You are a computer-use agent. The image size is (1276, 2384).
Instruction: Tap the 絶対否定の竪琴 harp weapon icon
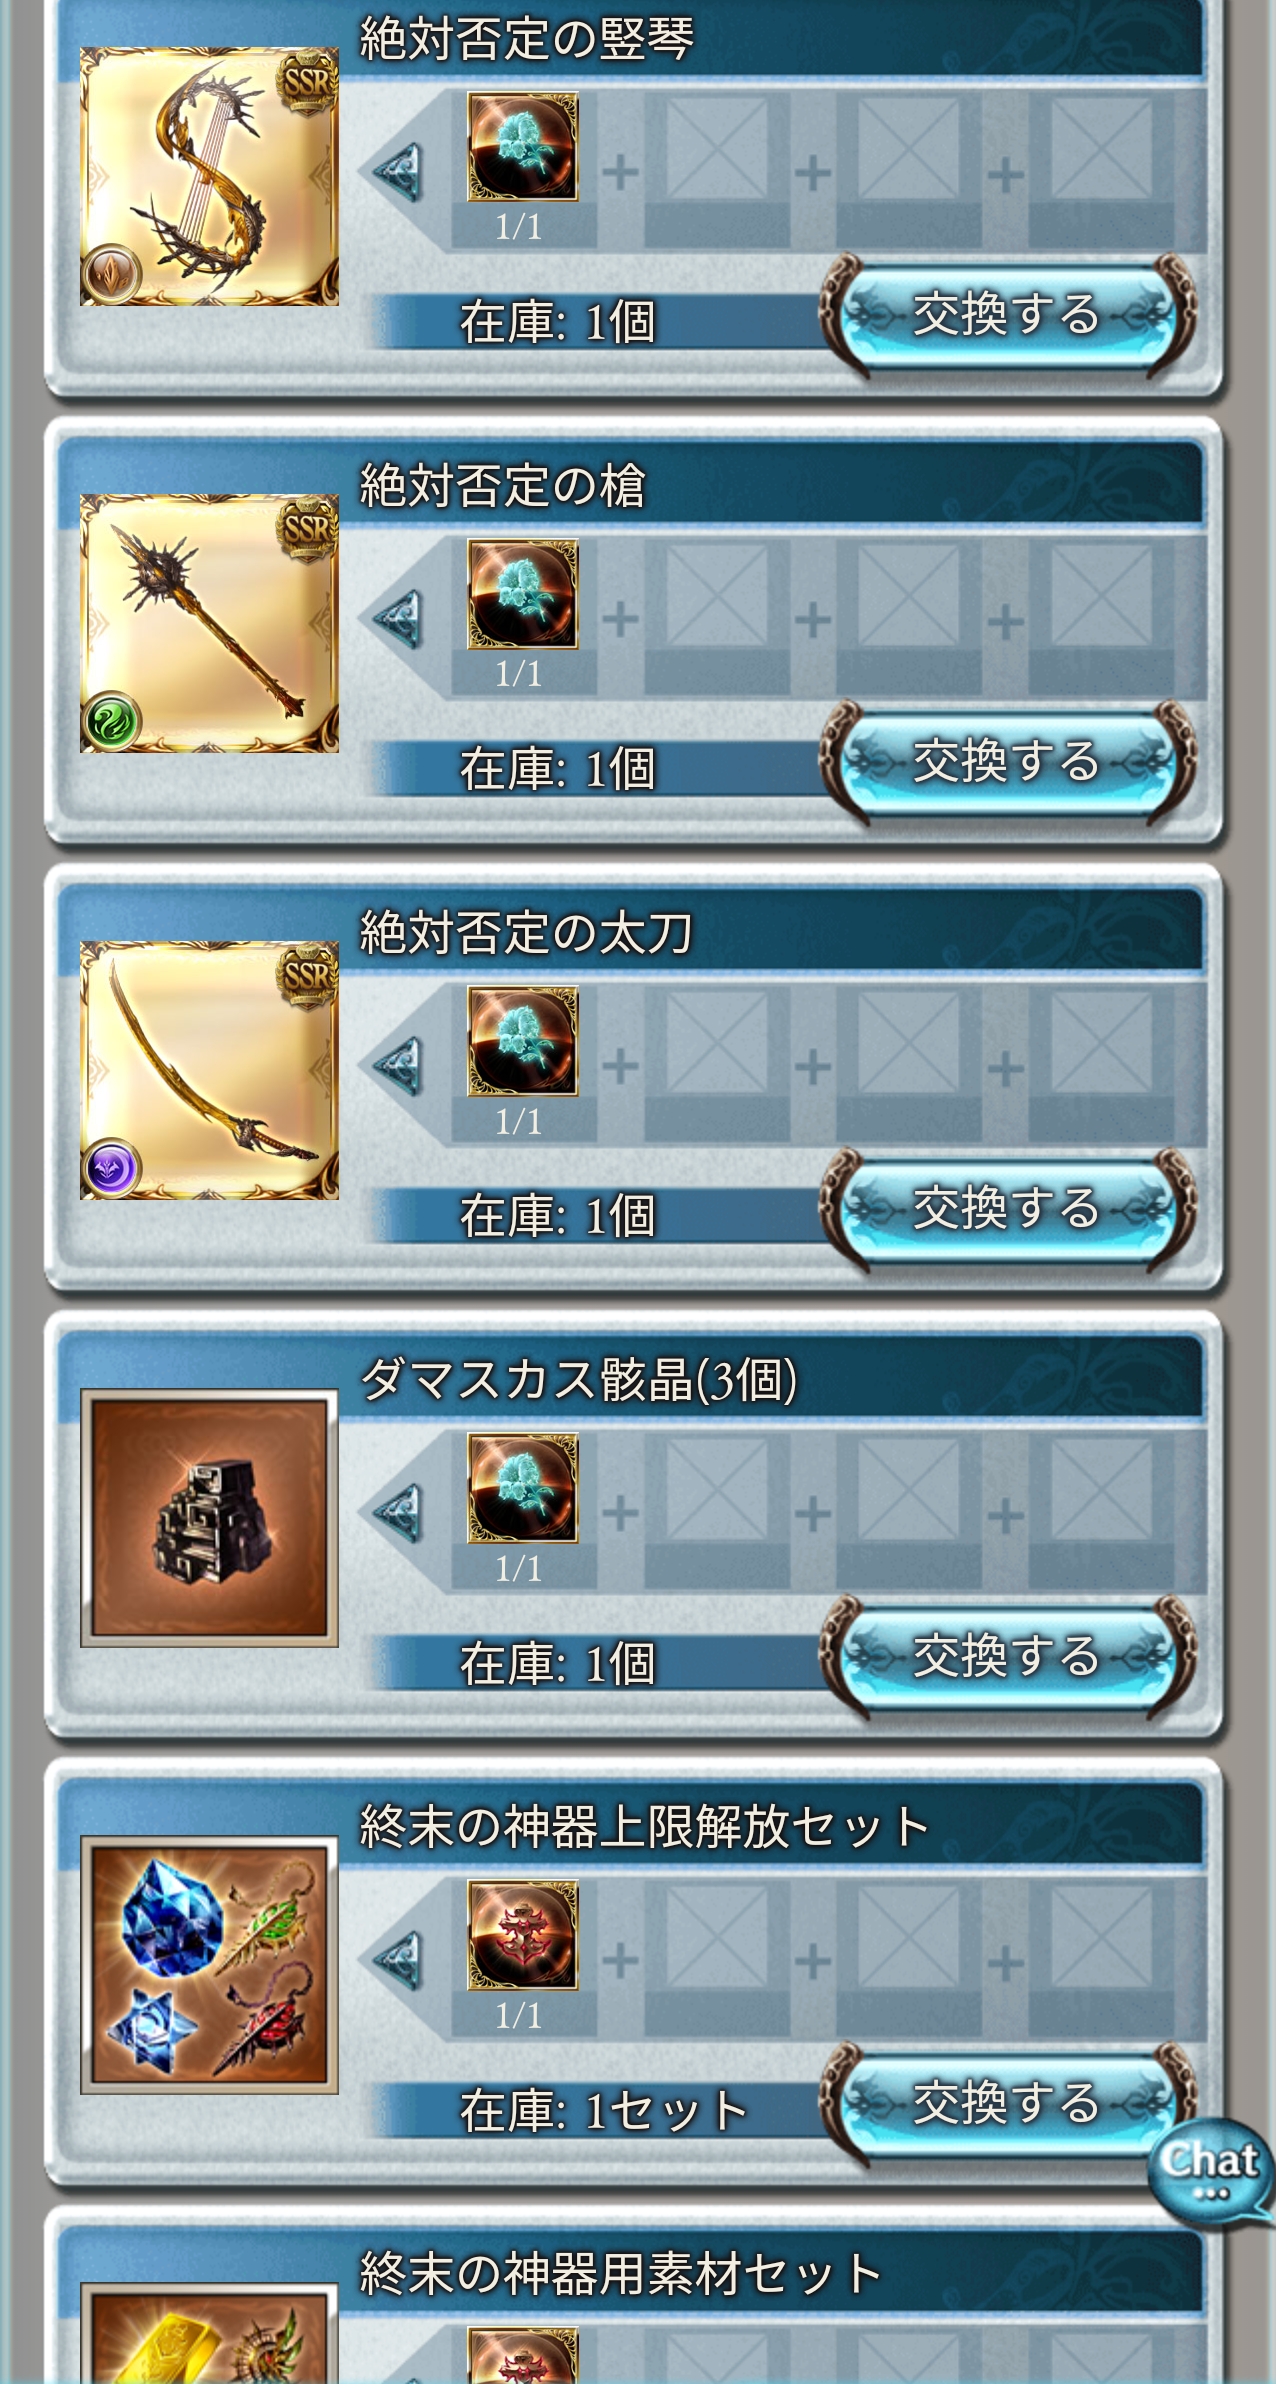pos(209,176)
